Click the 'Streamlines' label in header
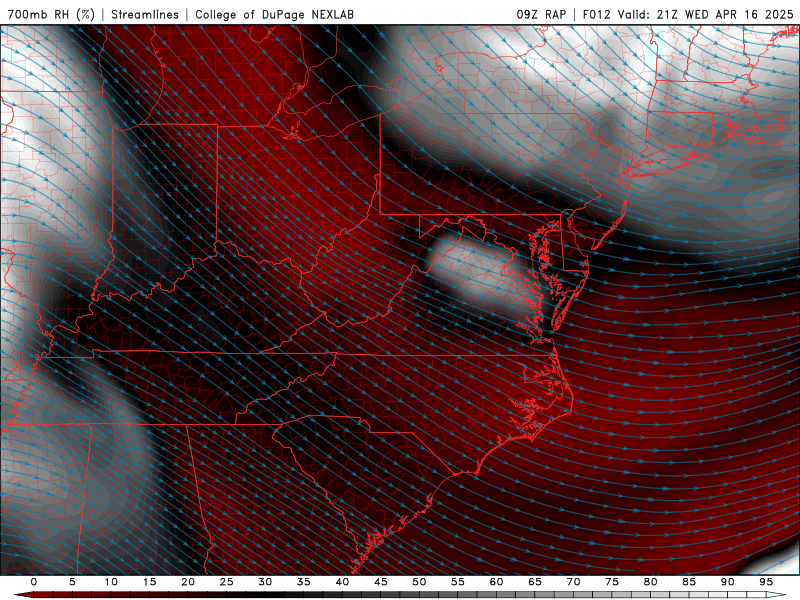 pyautogui.click(x=145, y=14)
